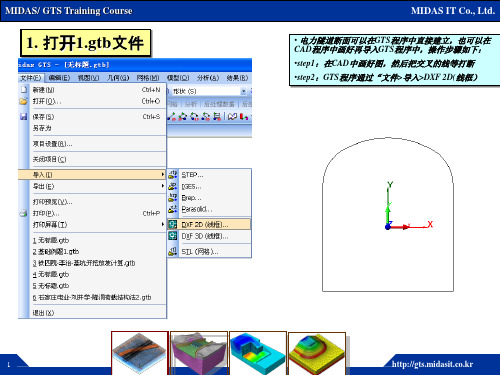Click the DXF 2D import icon
Viewport: 500px width, 375px height.
coord(173,224)
